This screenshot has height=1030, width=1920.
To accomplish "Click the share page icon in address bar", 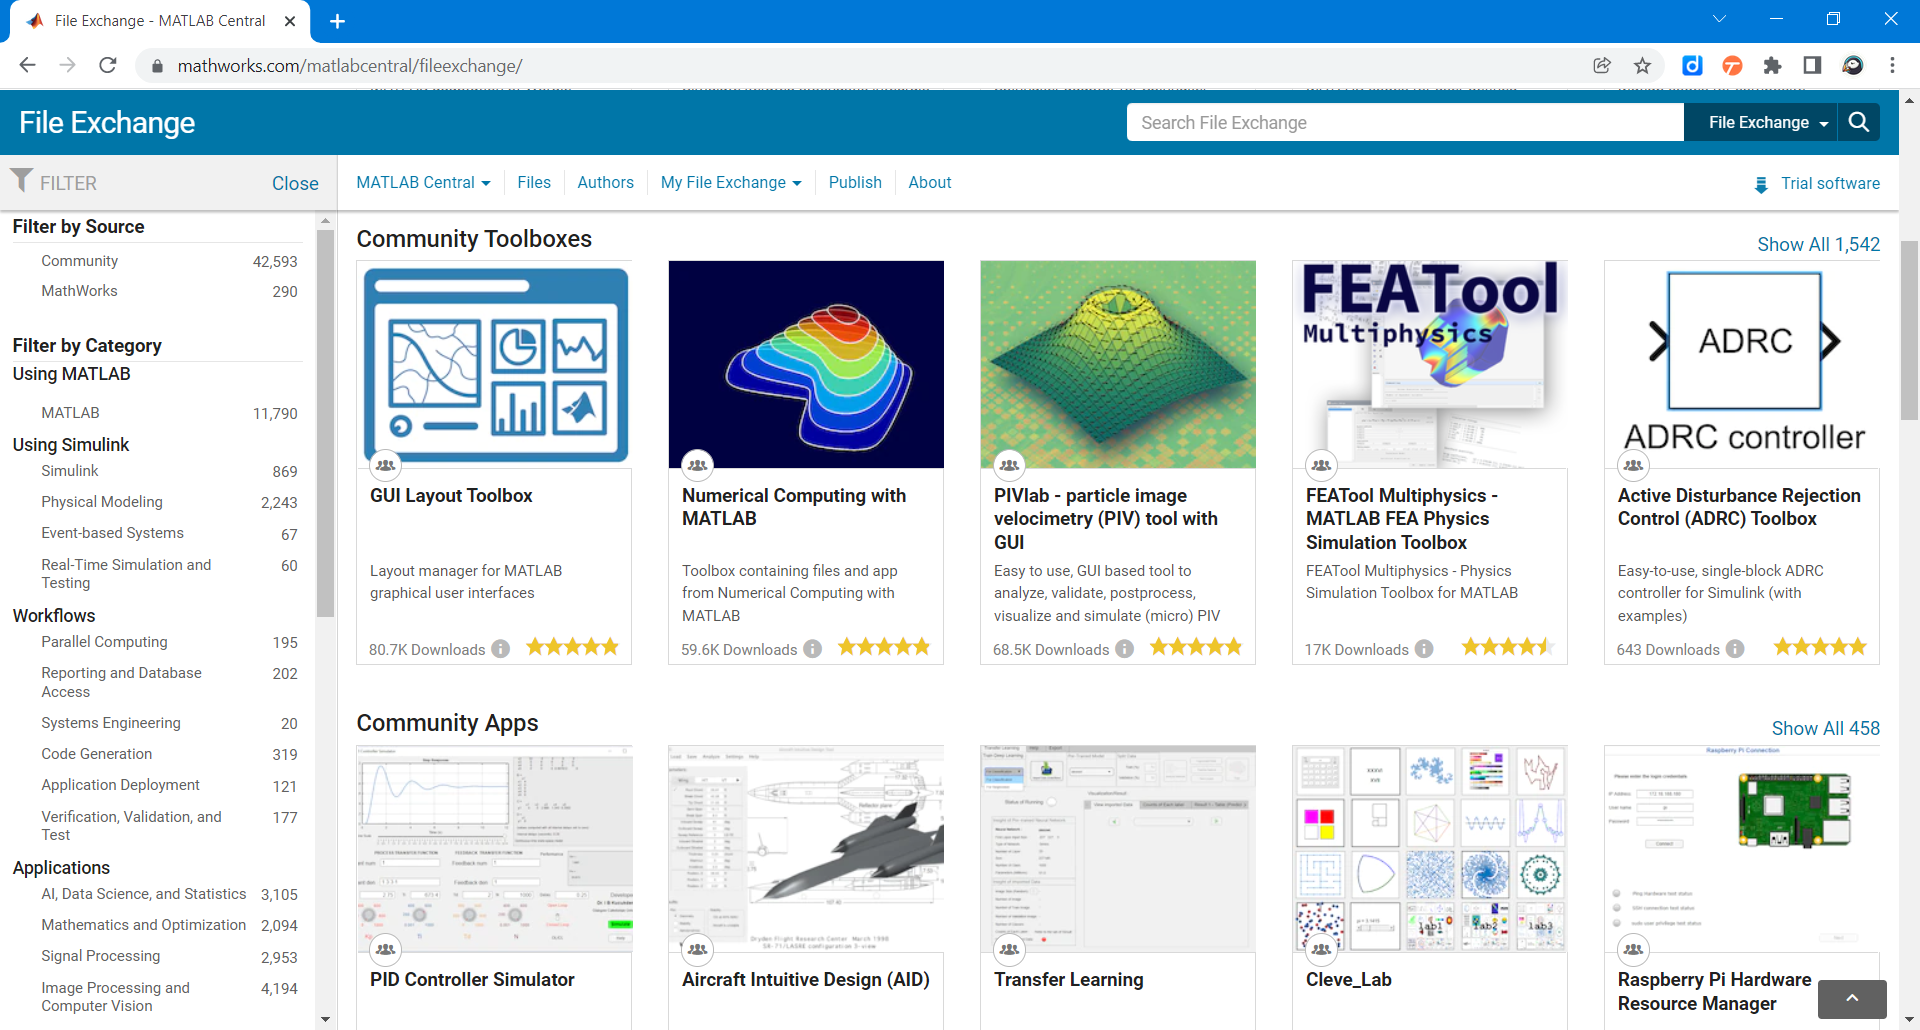I will coord(1602,65).
